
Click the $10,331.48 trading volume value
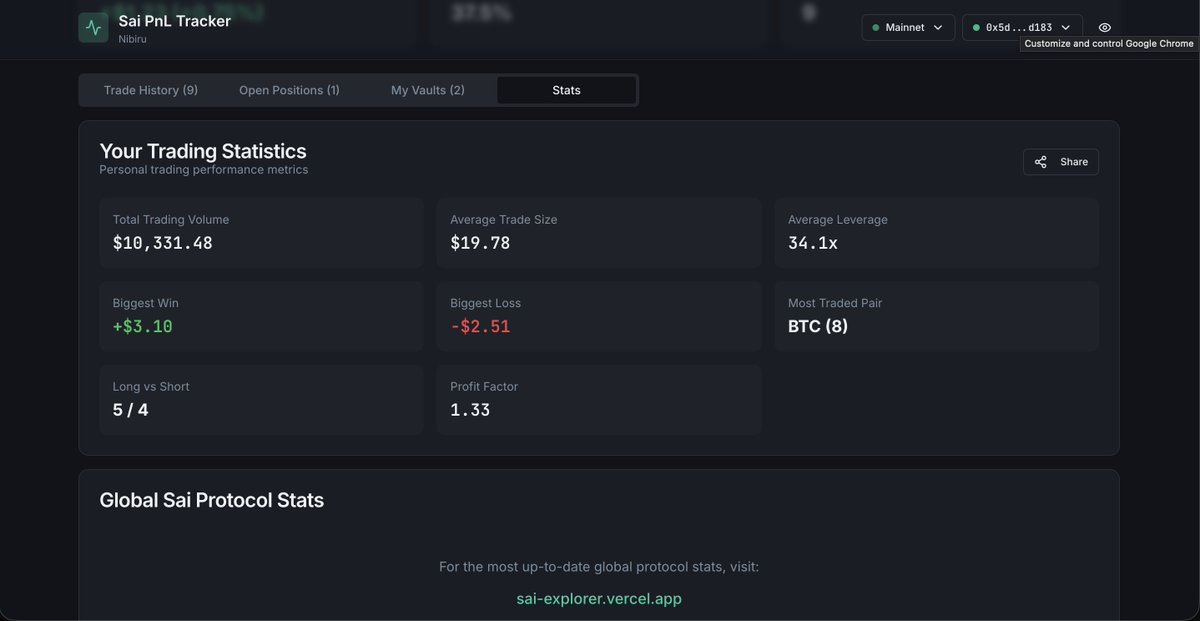[163, 243]
